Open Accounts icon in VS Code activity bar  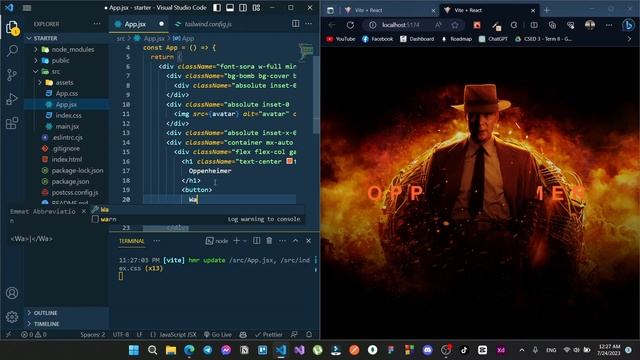click(12, 293)
